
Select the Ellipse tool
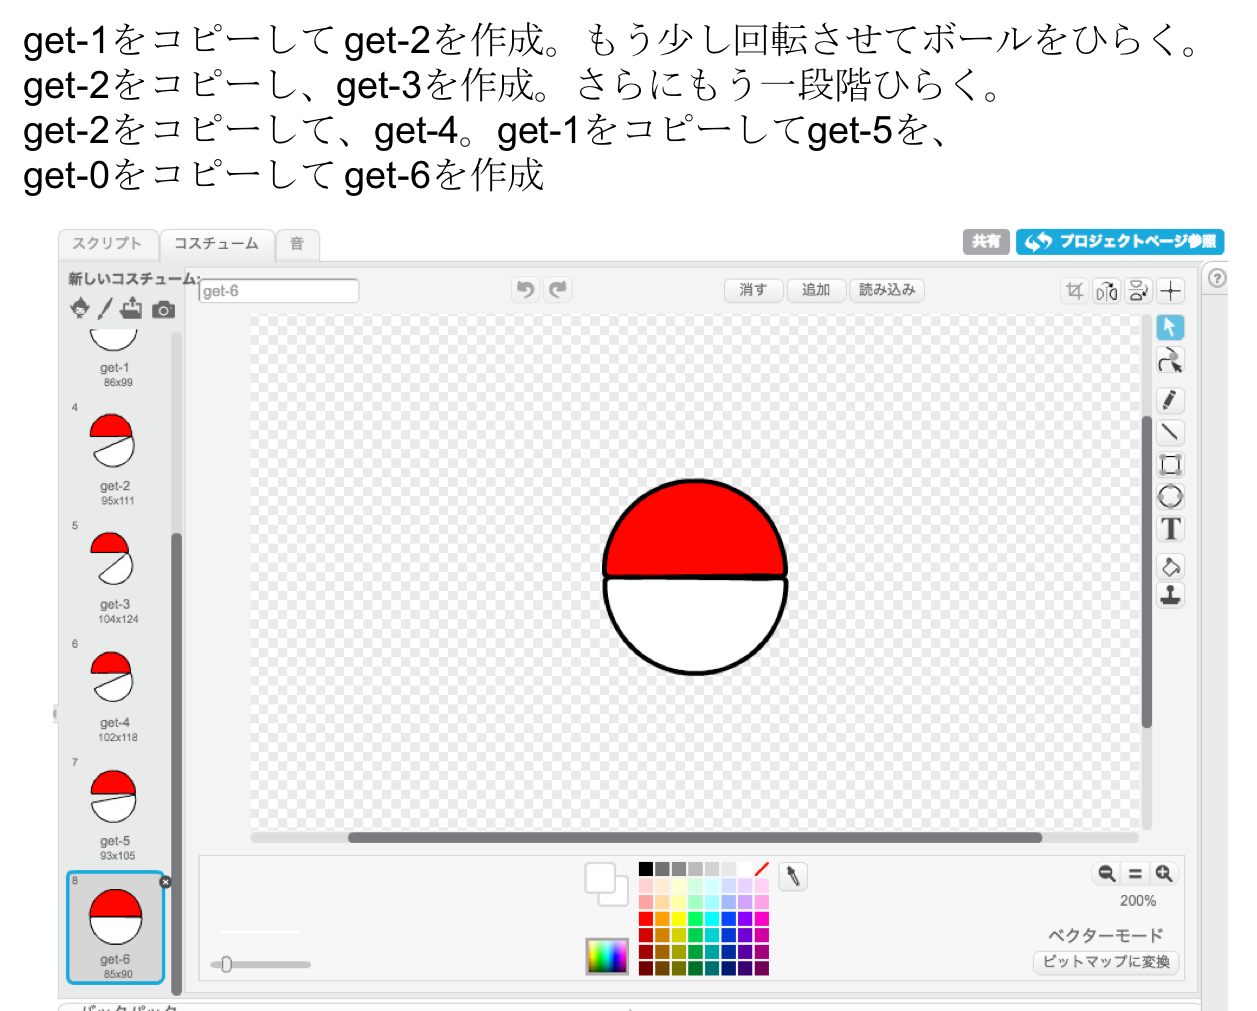coord(1170,496)
